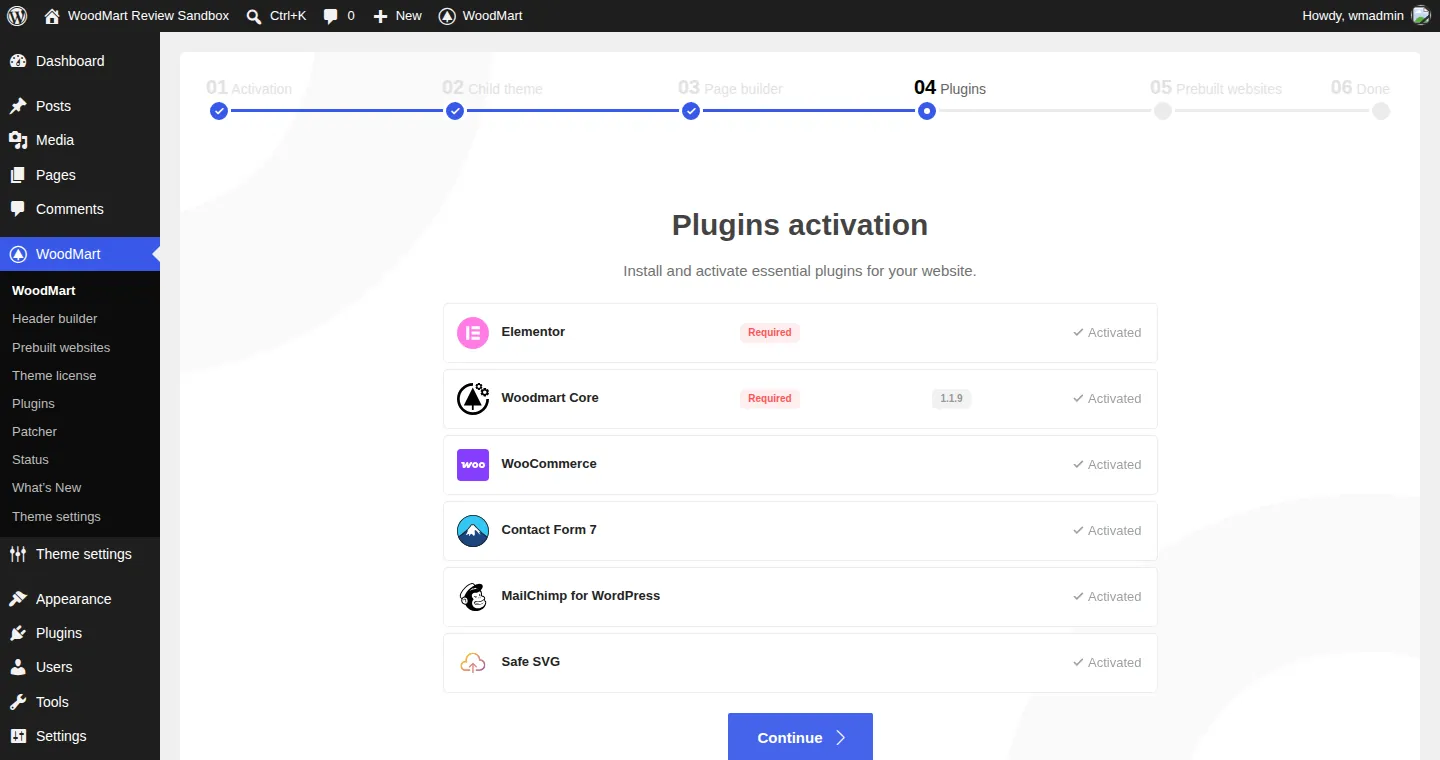1440x760 pixels.
Task: Click the Pages icon in the sidebar
Action: [x=18, y=175]
